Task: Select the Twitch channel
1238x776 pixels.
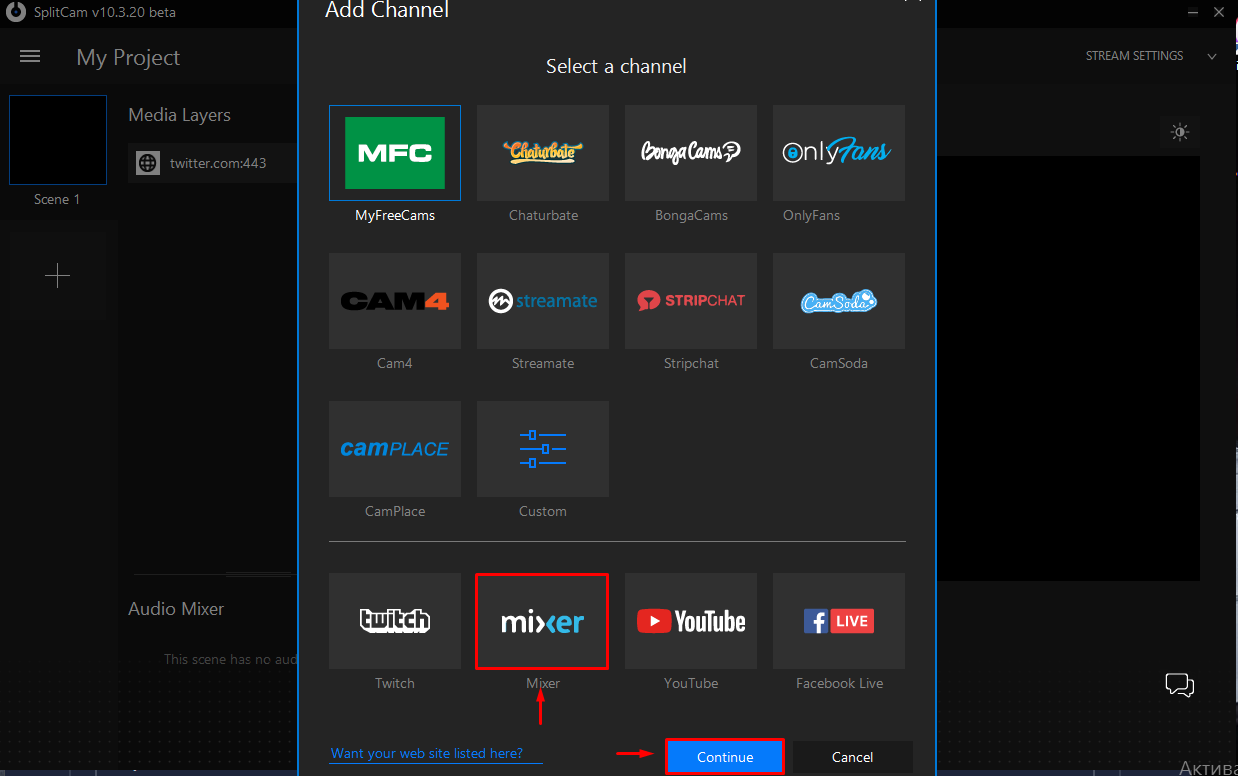Action: pyautogui.click(x=394, y=620)
